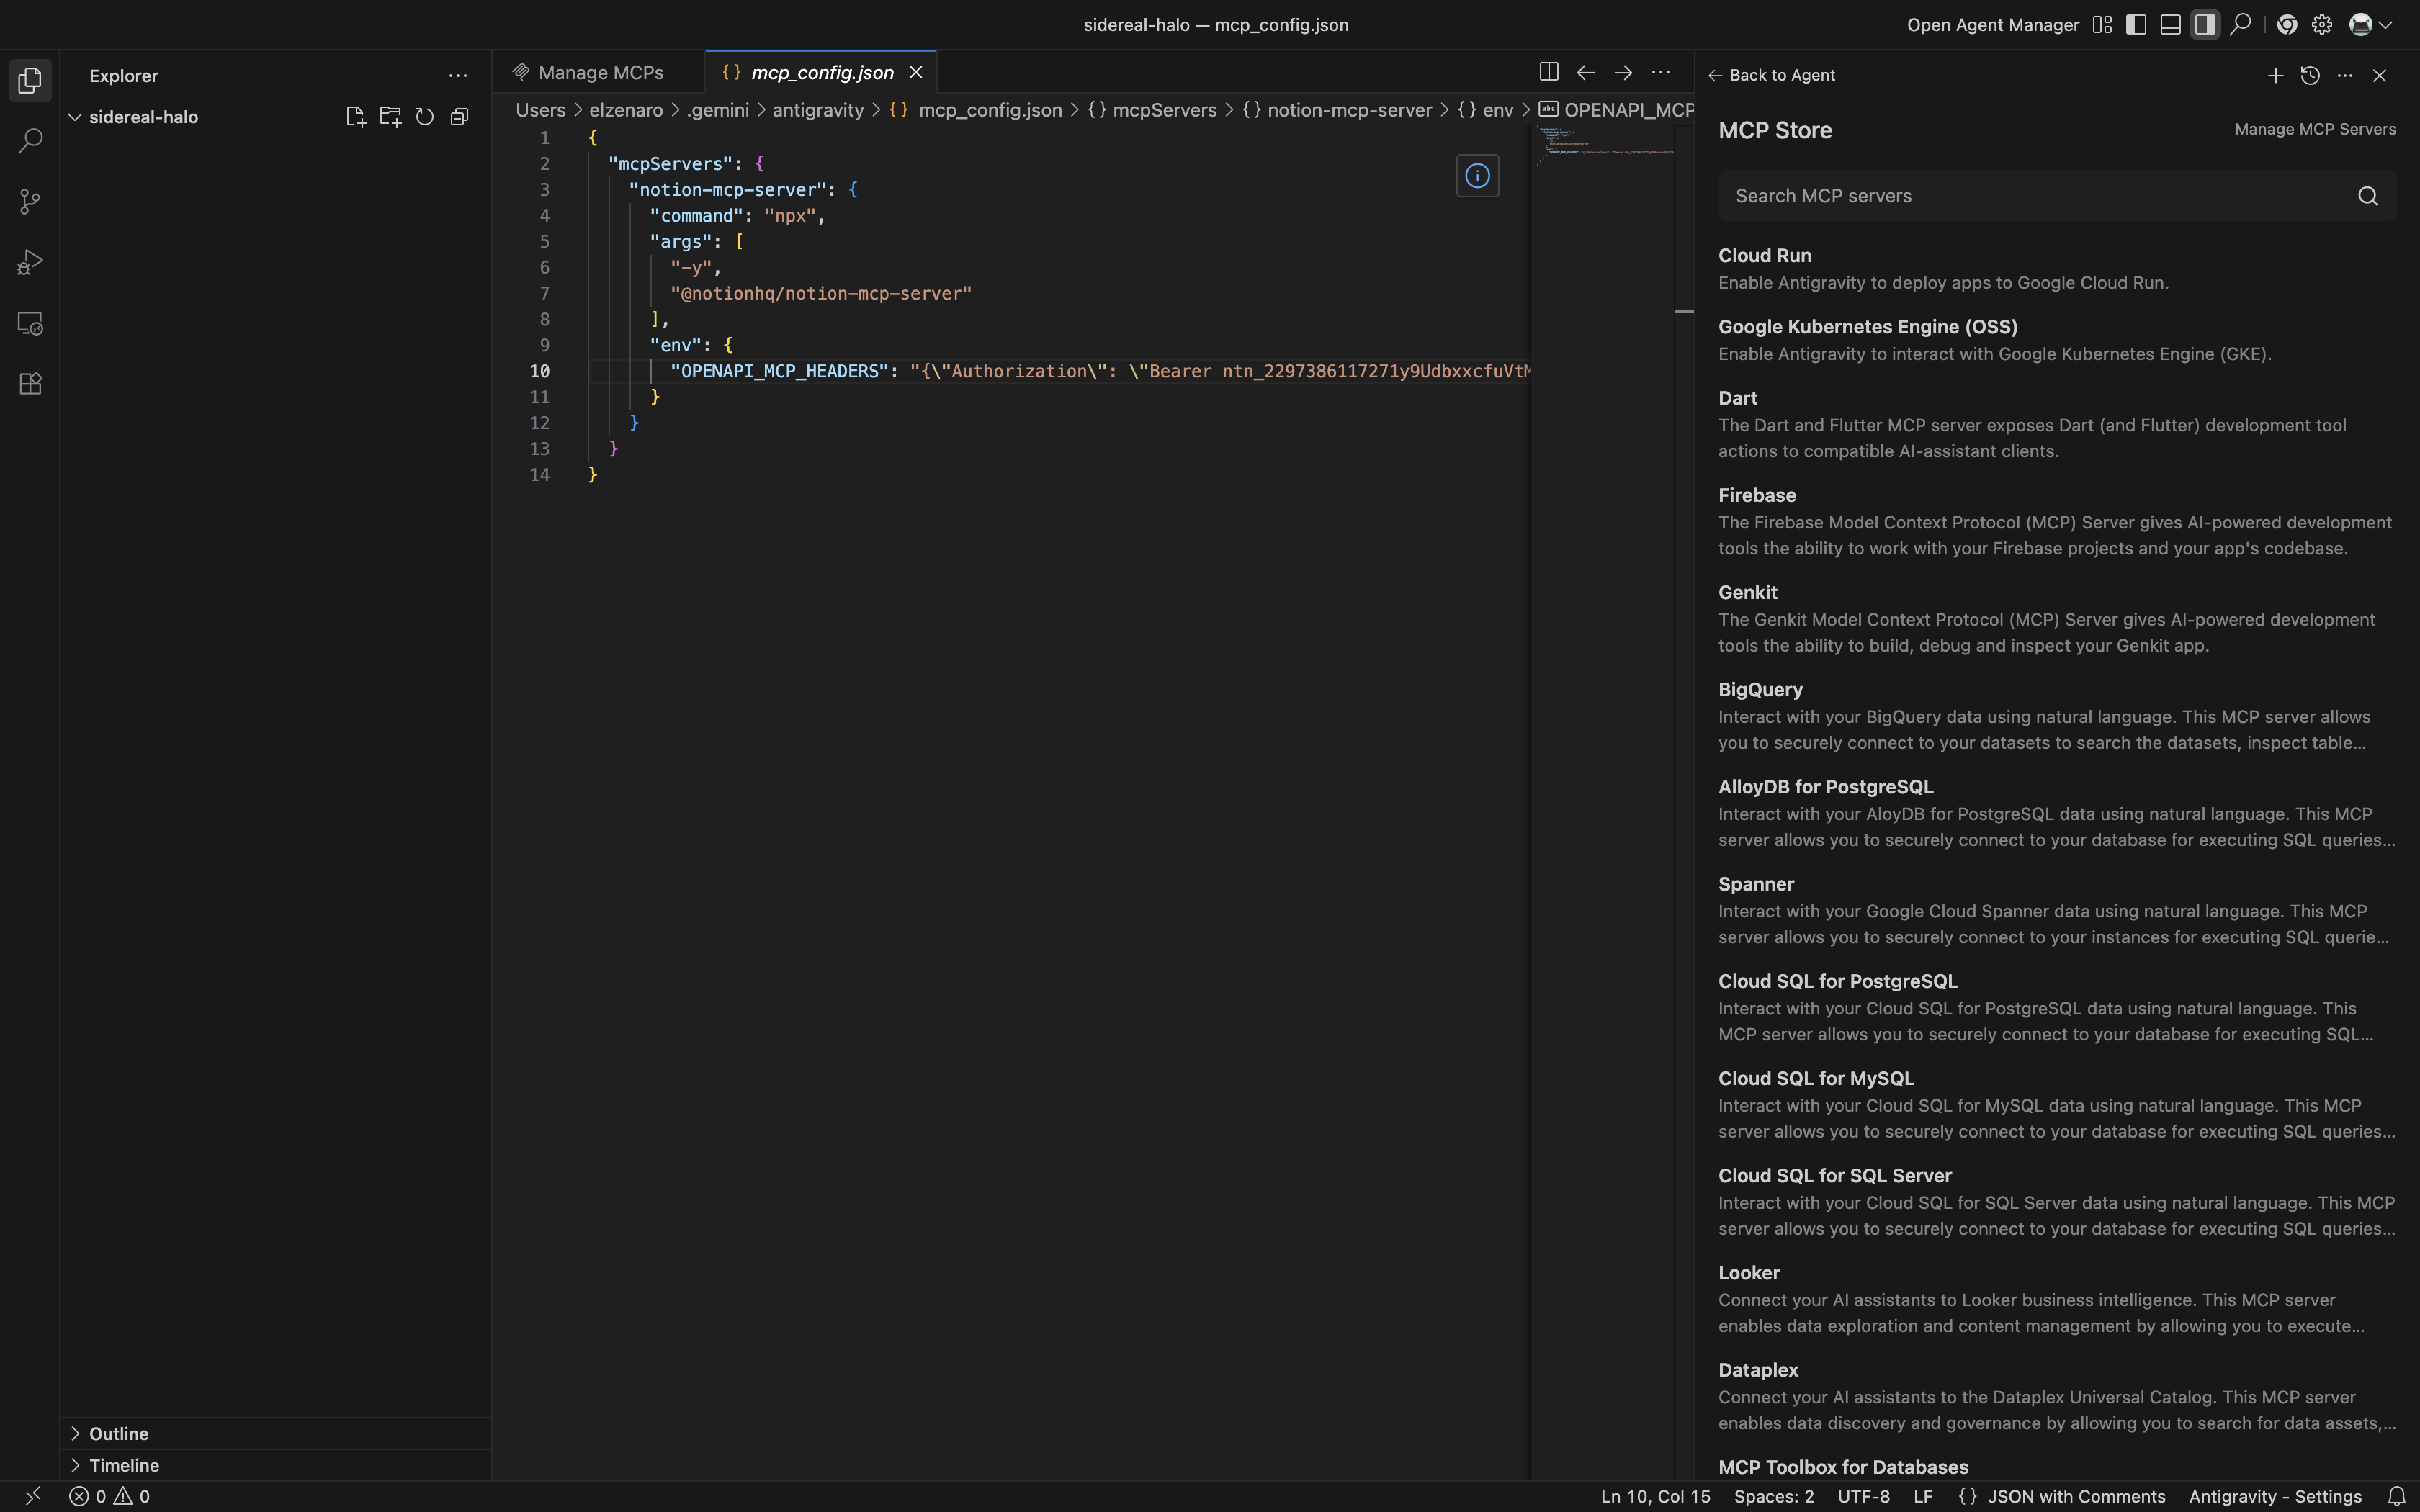Toggle the secondary side bar visibility
The height and width of the screenshot is (1512, 2420).
[x=2205, y=25]
